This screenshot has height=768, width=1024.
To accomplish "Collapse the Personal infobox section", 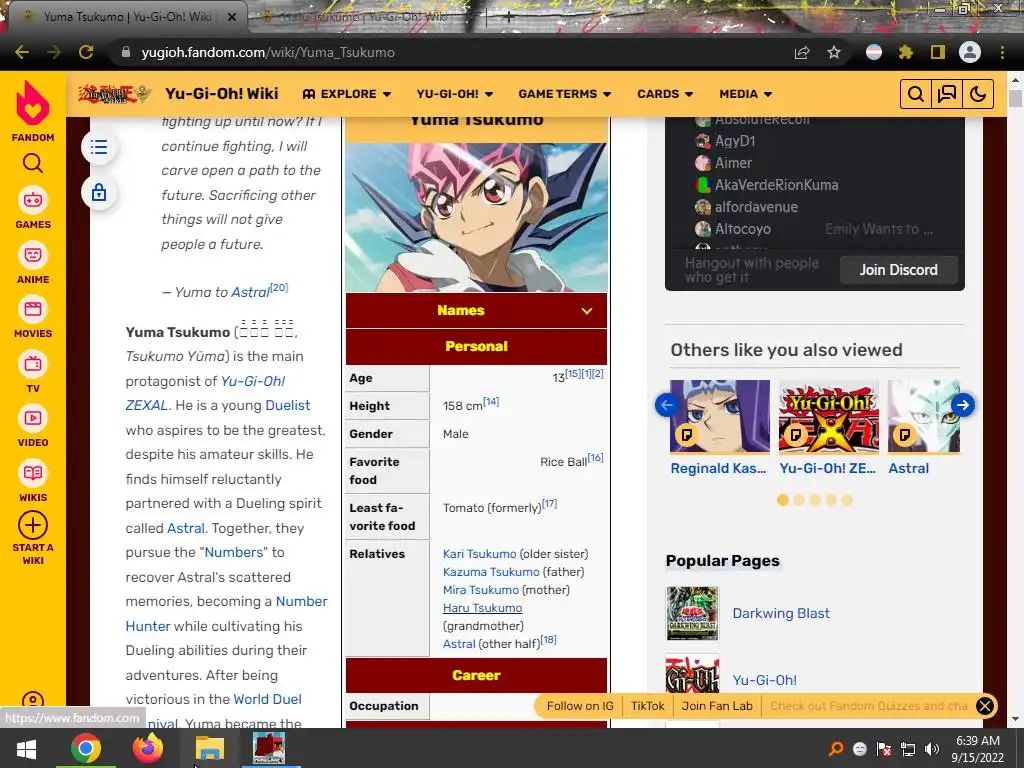I will pos(476,347).
